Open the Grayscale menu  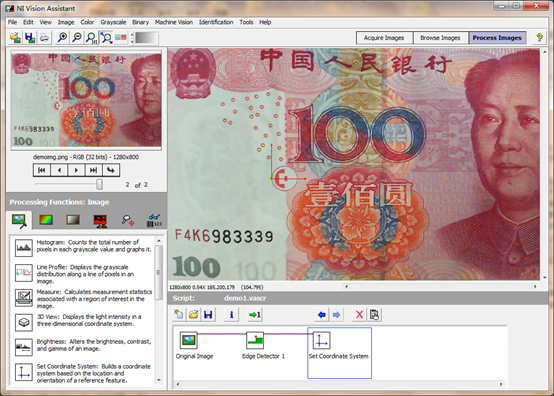pyautogui.click(x=113, y=22)
